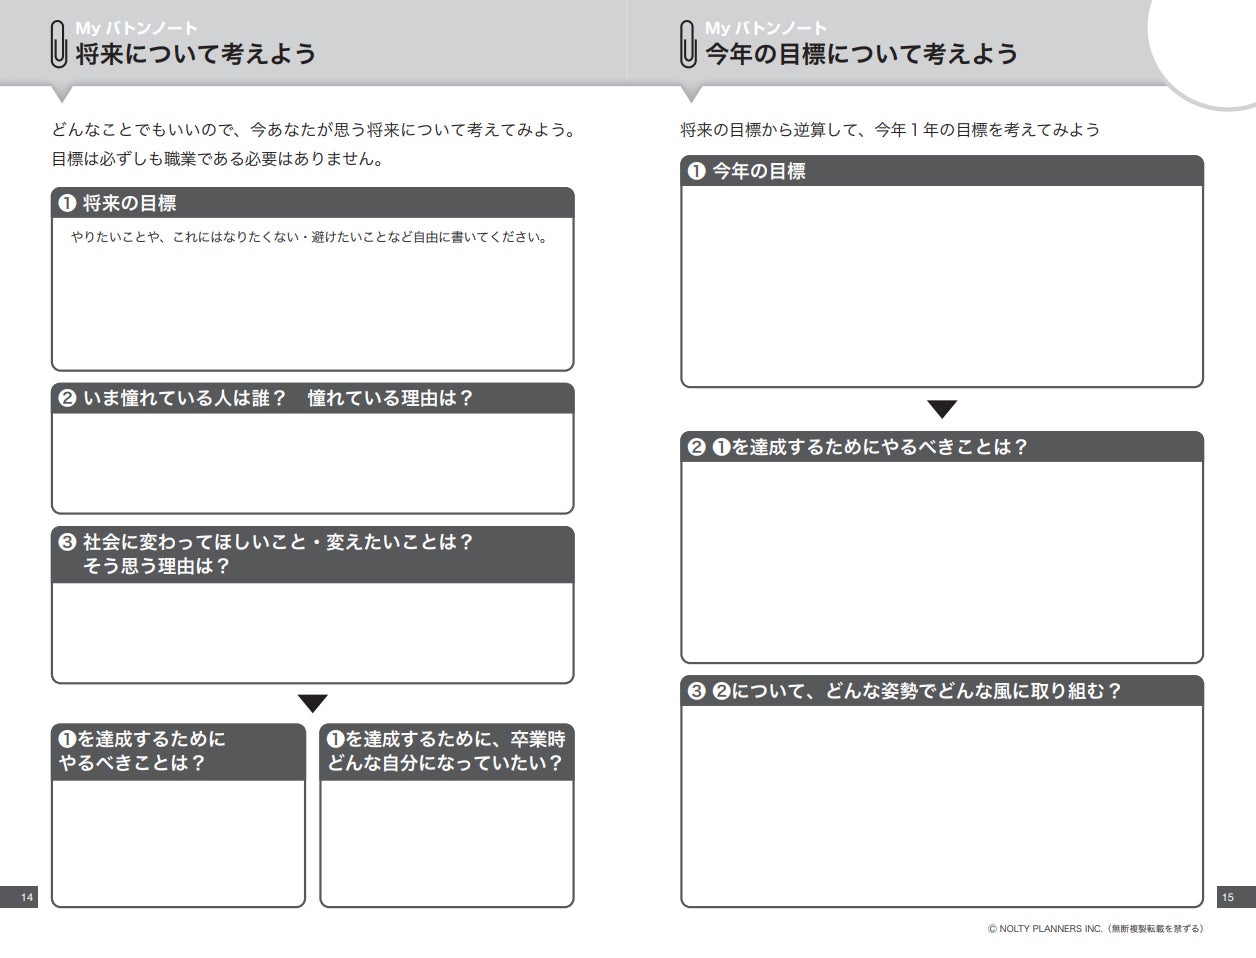Click the empty box under やるべきことは？ on left page

click(178, 843)
